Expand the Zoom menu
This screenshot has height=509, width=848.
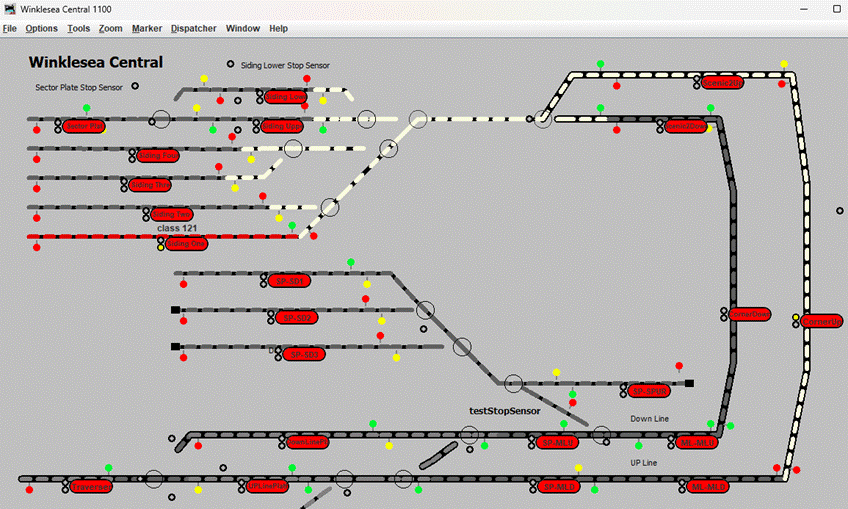(x=110, y=29)
